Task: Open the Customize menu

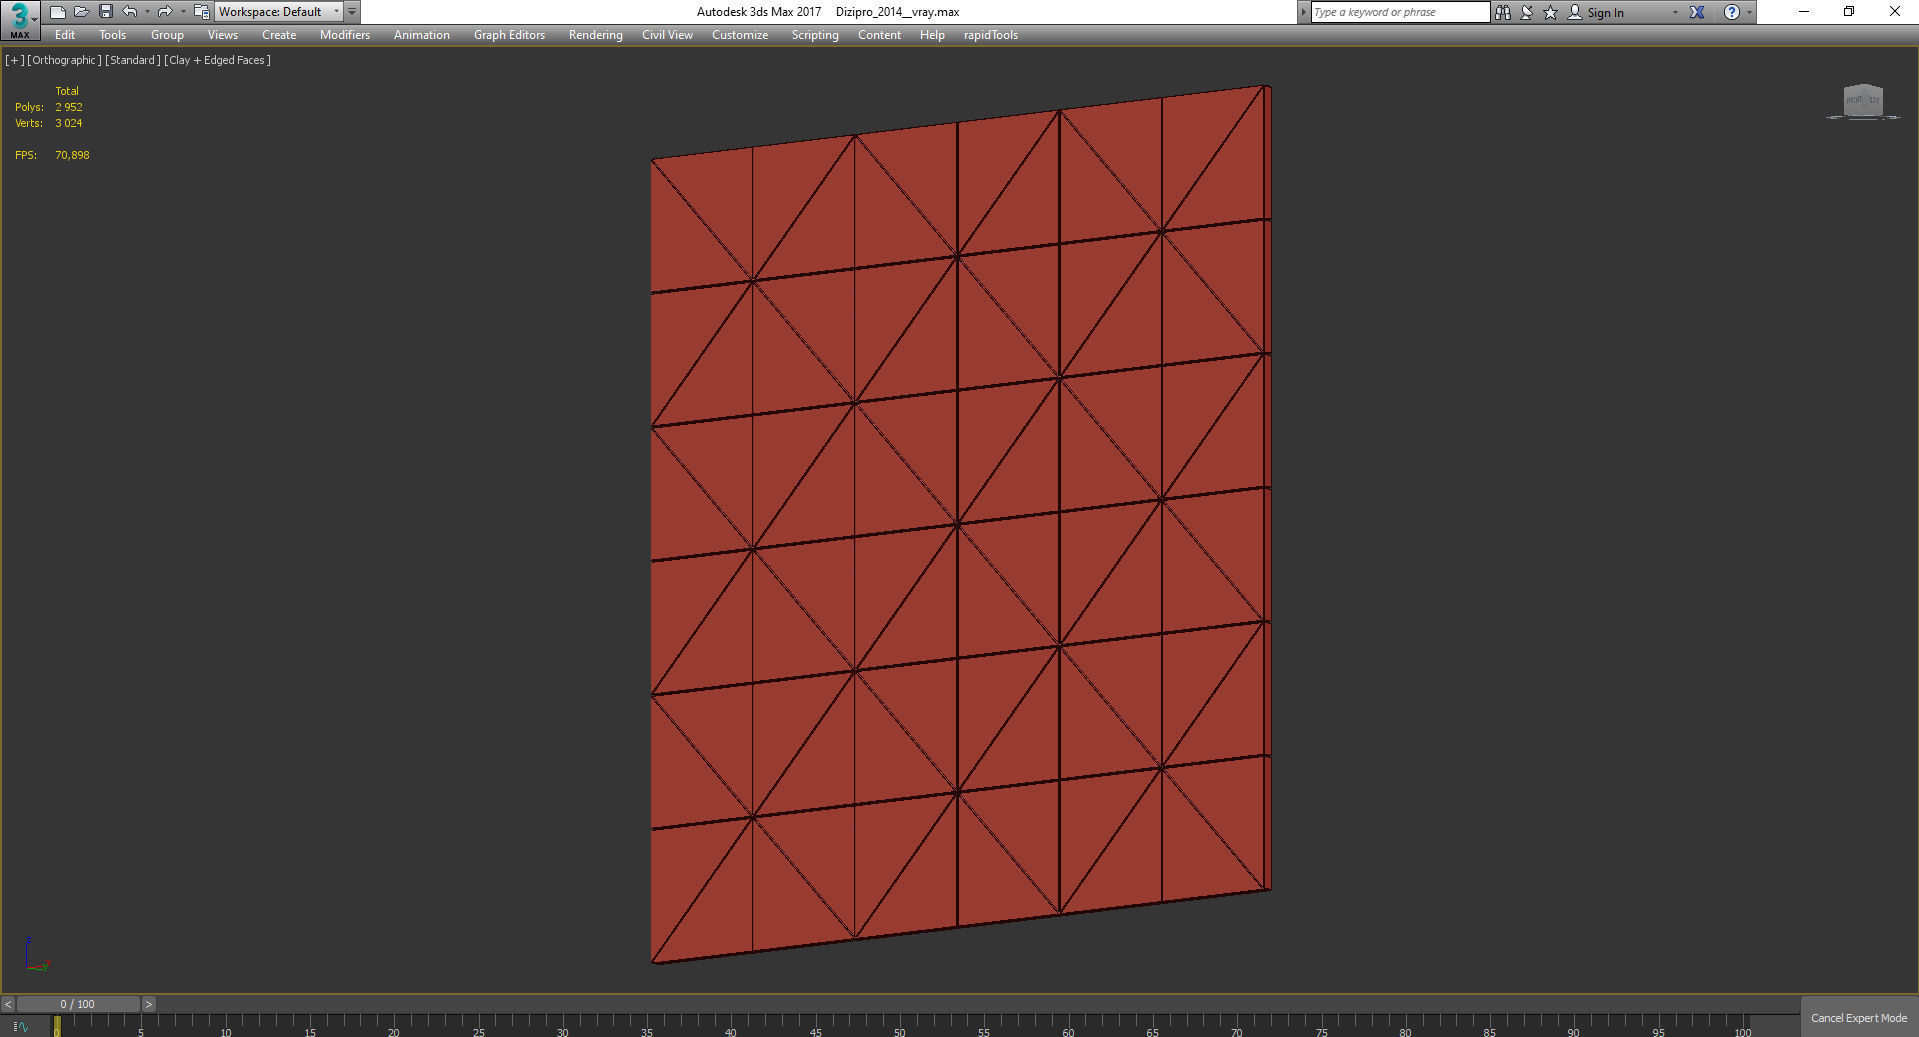Action: pos(740,35)
